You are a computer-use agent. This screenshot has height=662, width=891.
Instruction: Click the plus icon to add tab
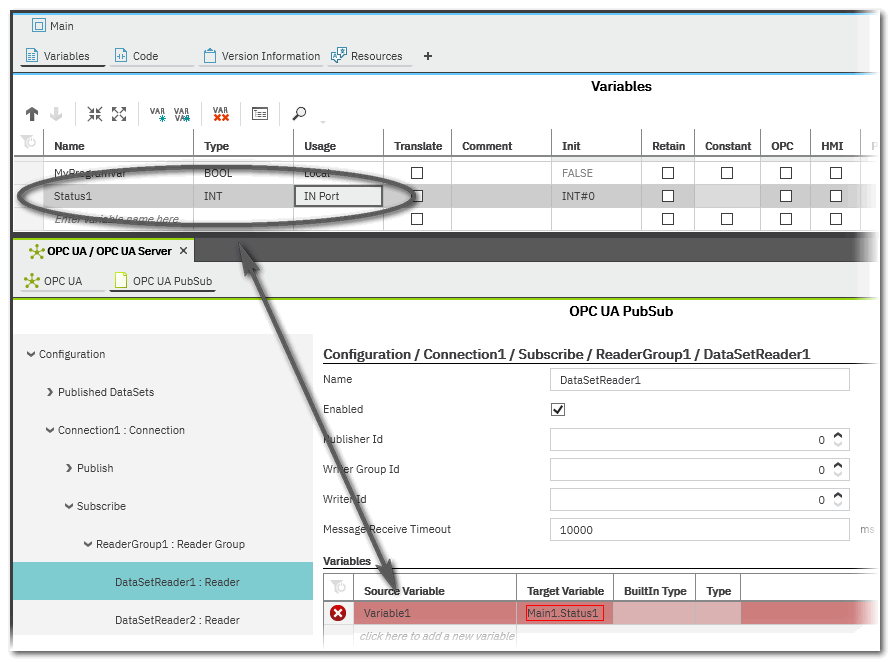428,56
